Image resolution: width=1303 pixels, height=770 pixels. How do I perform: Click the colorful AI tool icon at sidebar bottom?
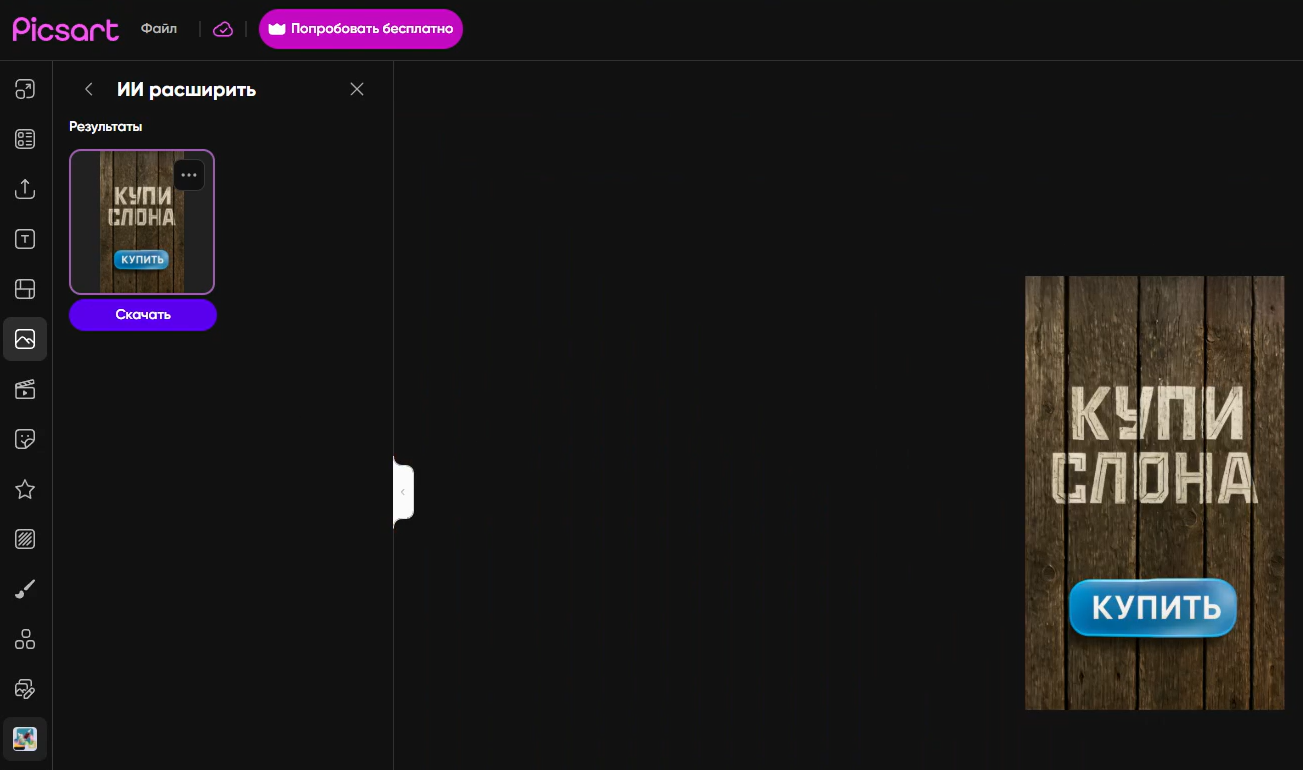pyautogui.click(x=25, y=739)
